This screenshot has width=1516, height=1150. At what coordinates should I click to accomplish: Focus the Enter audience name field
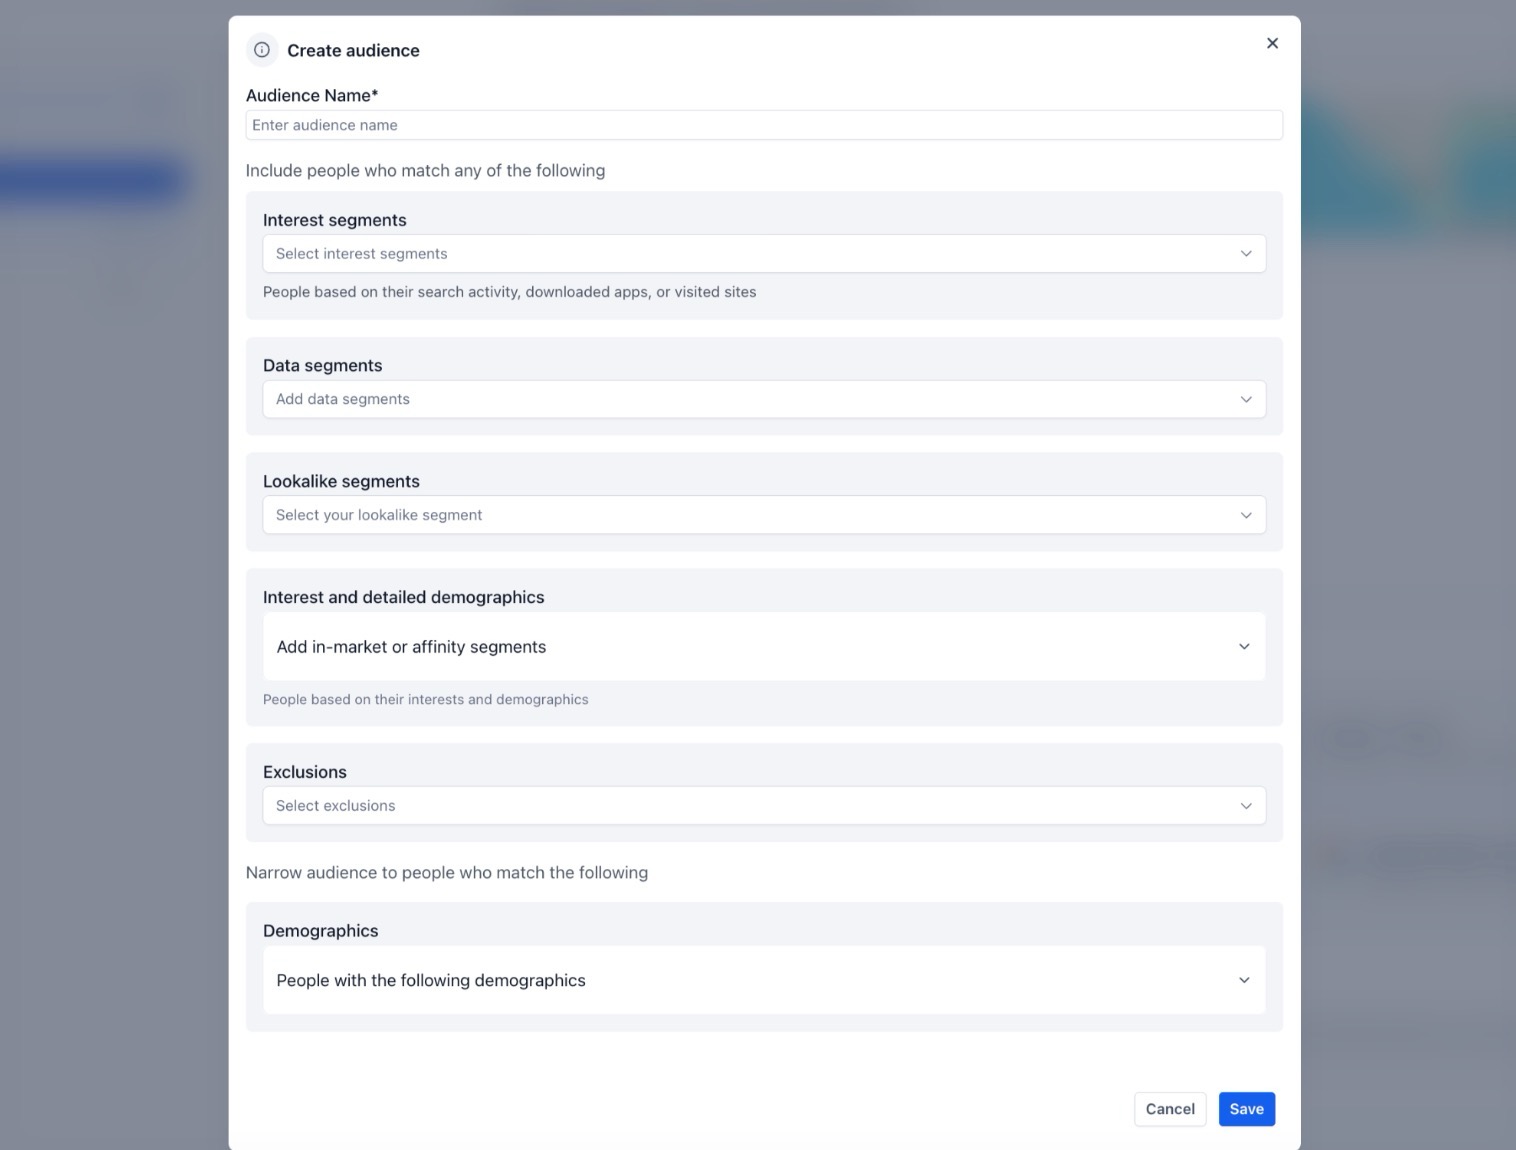[x=763, y=126]
